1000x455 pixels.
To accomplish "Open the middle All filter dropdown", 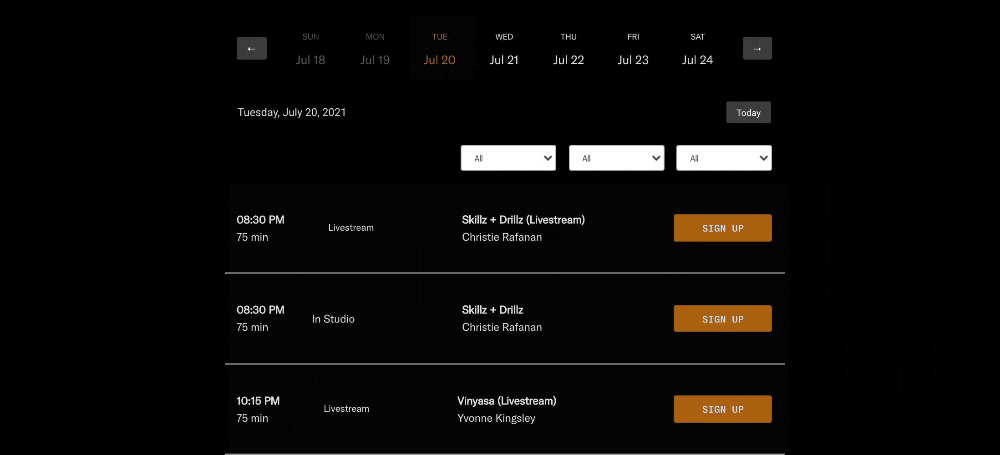I will click(616, 158).
